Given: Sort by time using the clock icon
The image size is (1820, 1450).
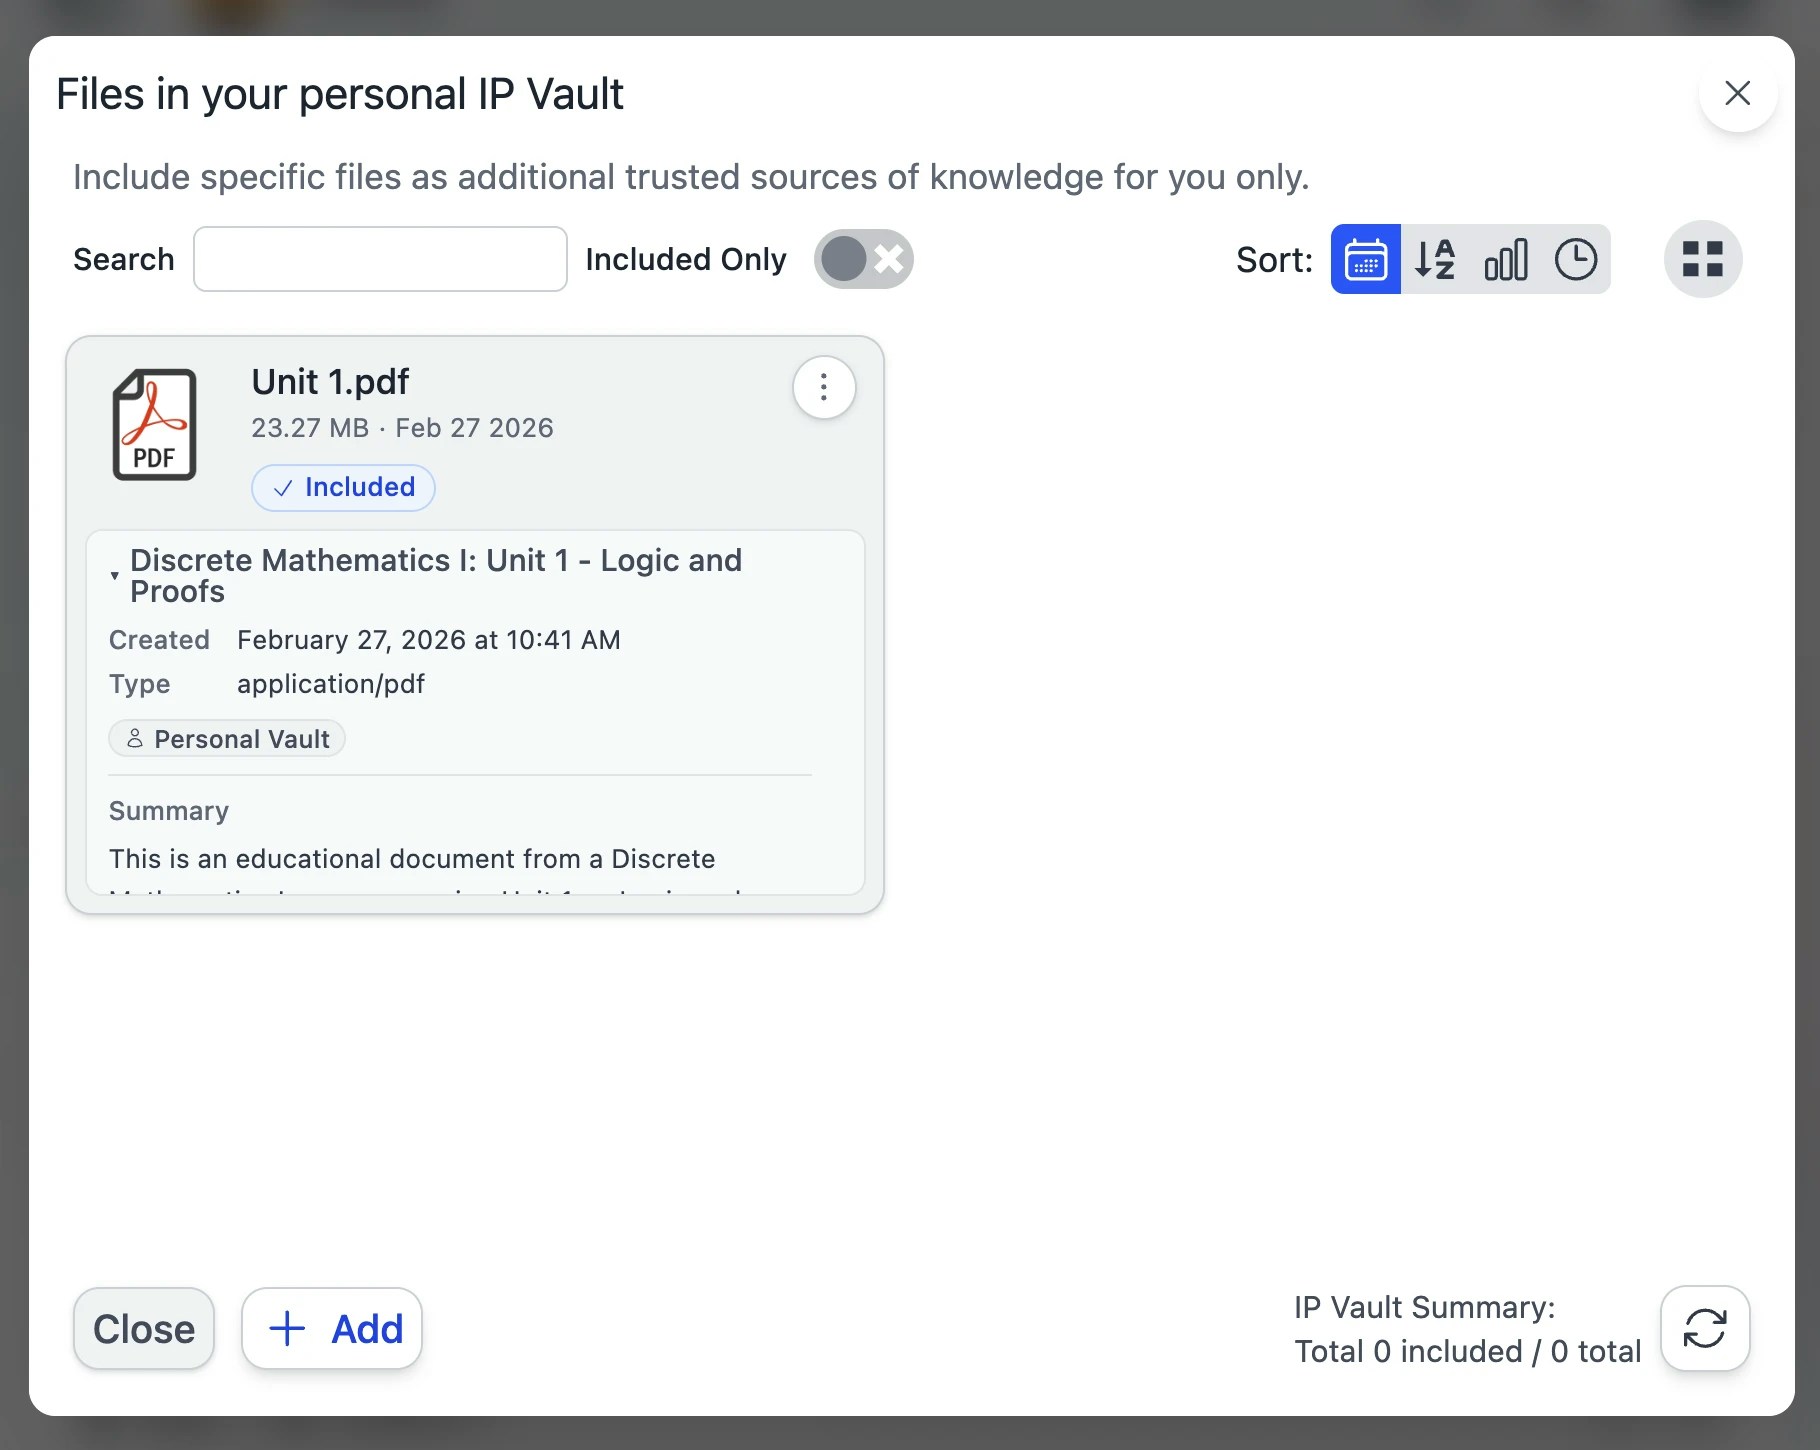Looking at the screenshot, I should [x=1577, y=259].
